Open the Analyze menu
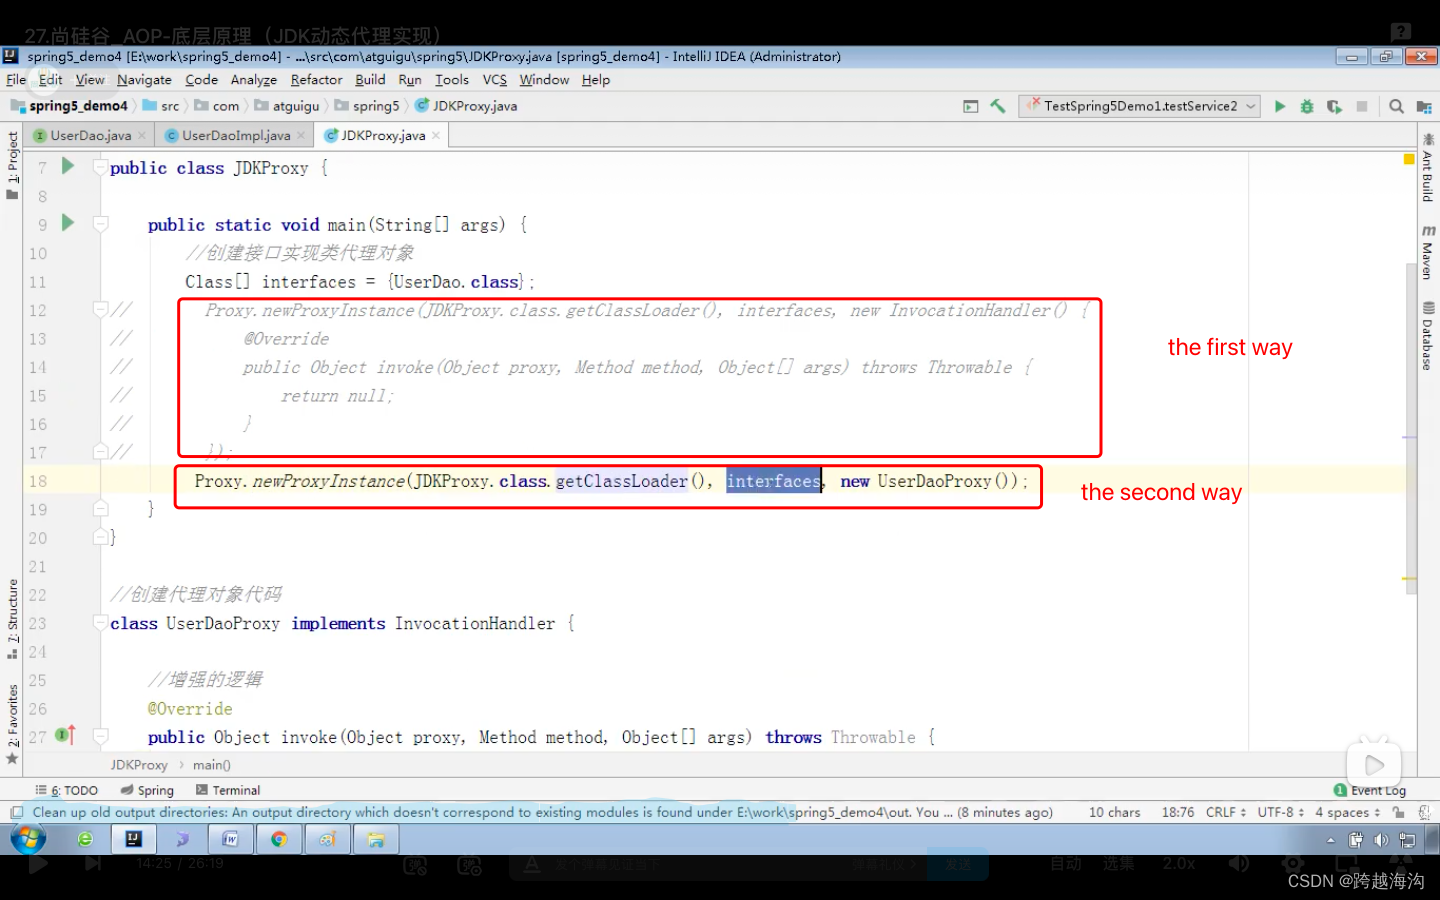Image resolution: width=1440 pixels, height=900 pixels. pos(253,80)
